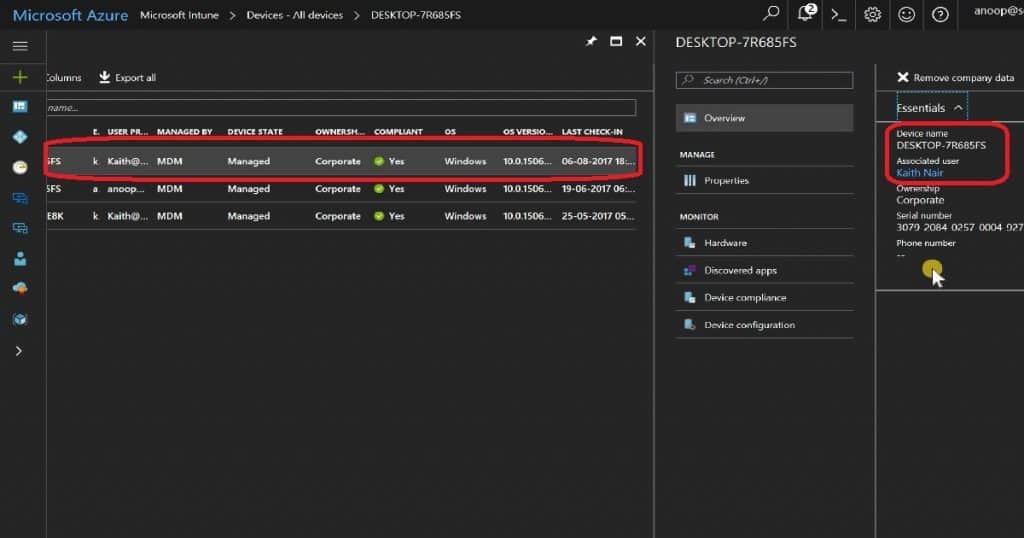Open portal settings gear icon
The width and height of the screenshot is (1024, 538).
click(872, 14)
